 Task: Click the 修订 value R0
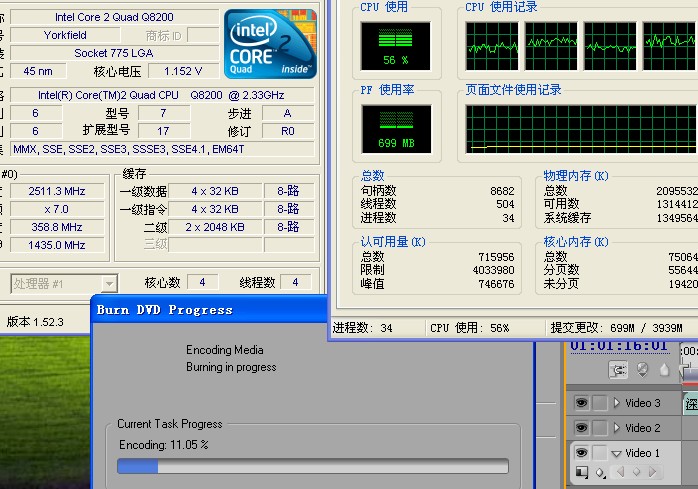tap(288, 131)
